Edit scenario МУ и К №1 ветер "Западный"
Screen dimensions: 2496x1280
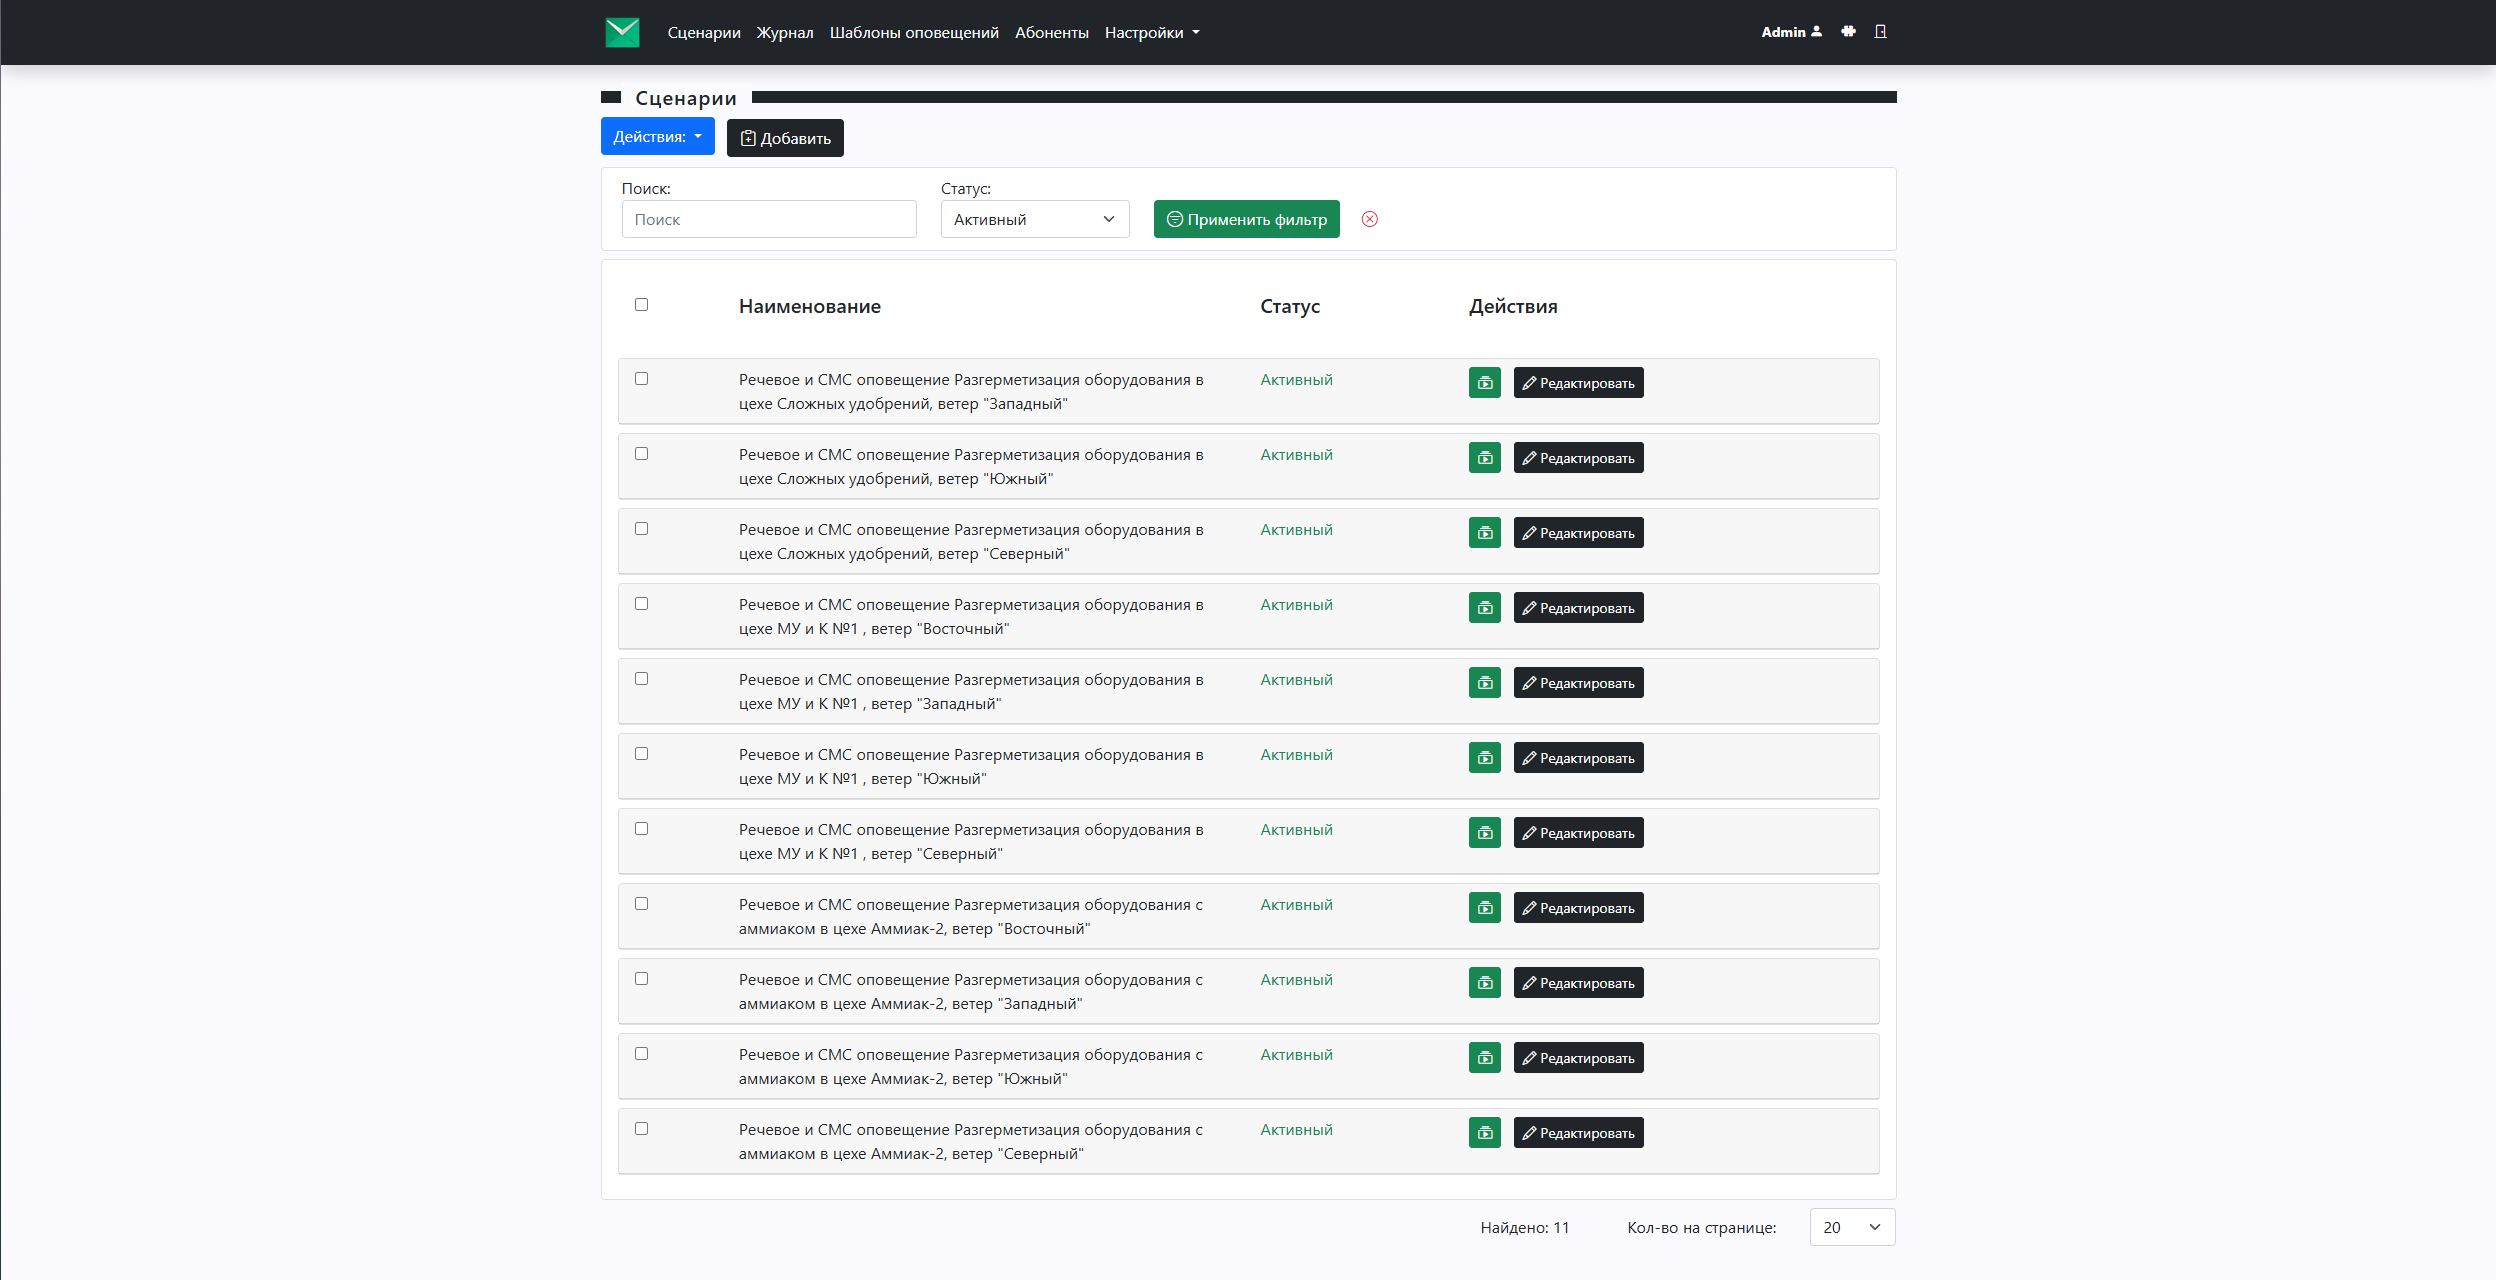pyautogui.click(x=1578, y=683)
